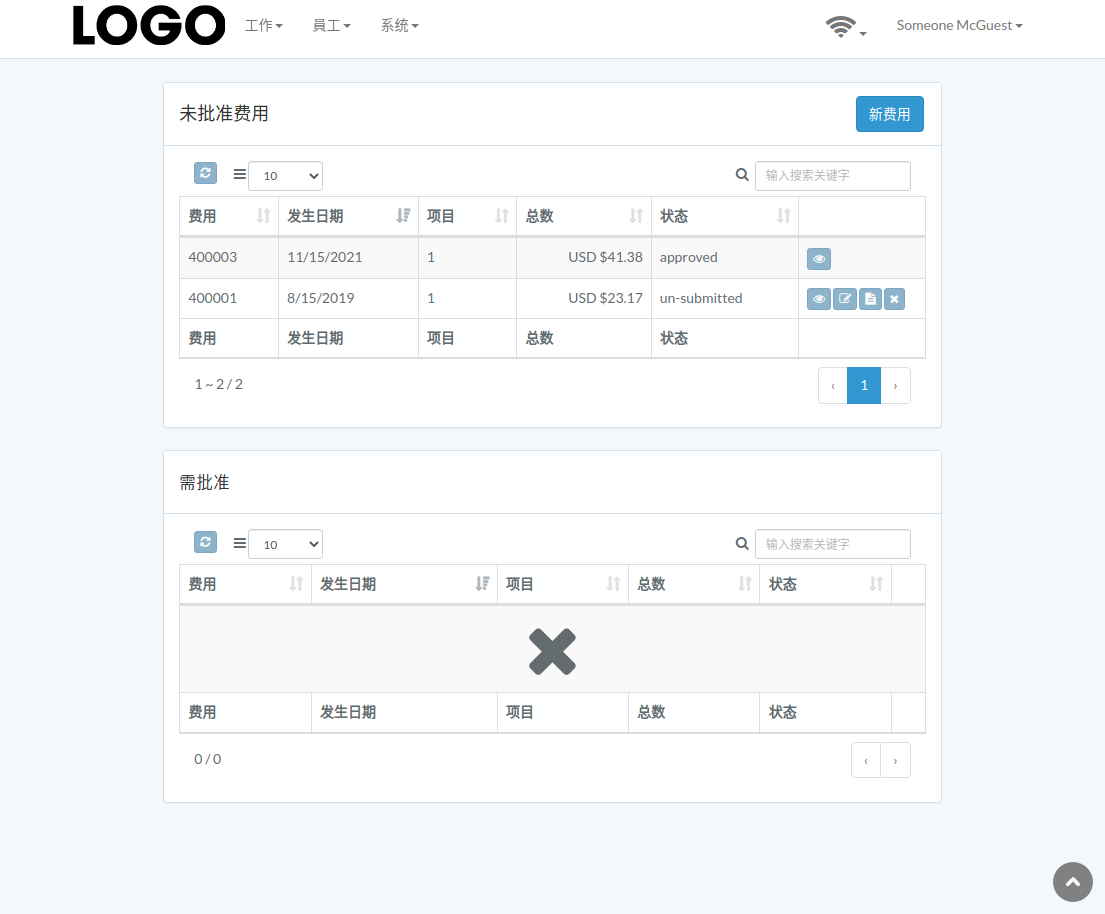
Task: Sort 未批准费用 table by 费用 column
Action: tap(229, 216)
